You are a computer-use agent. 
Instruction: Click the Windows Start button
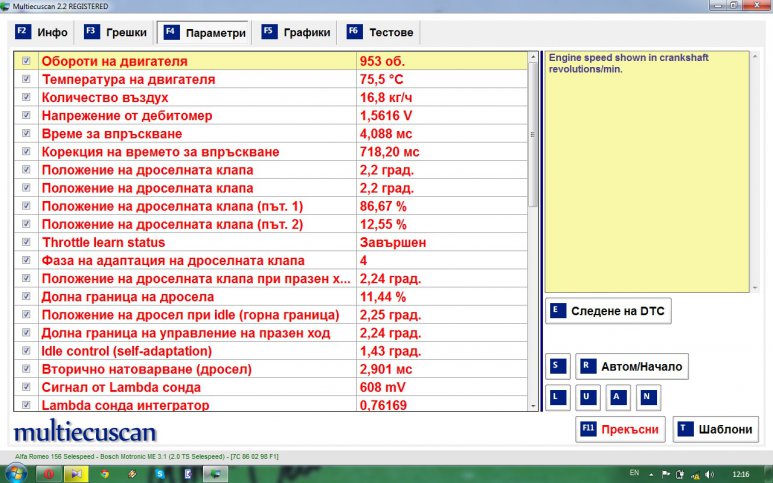tap(14, 473)
